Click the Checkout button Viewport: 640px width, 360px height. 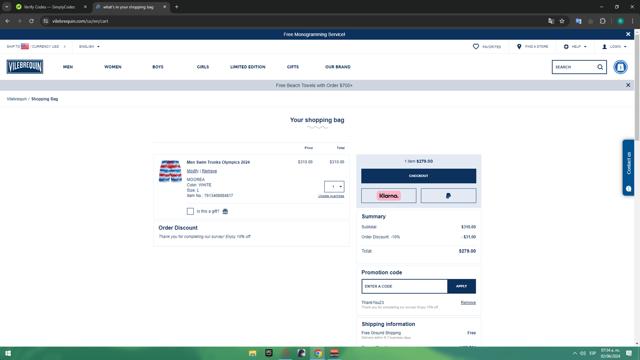(x=418, y=176)
